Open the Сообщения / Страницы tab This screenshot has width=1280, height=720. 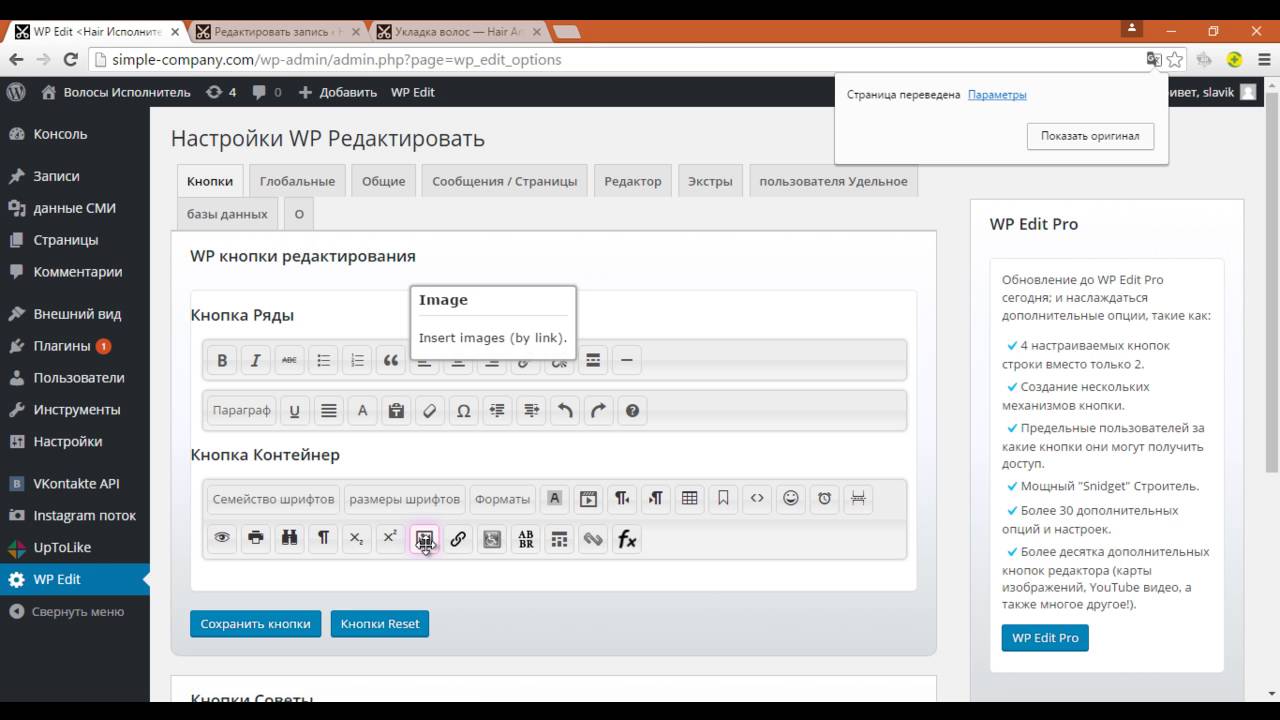[x=505, y=181]
